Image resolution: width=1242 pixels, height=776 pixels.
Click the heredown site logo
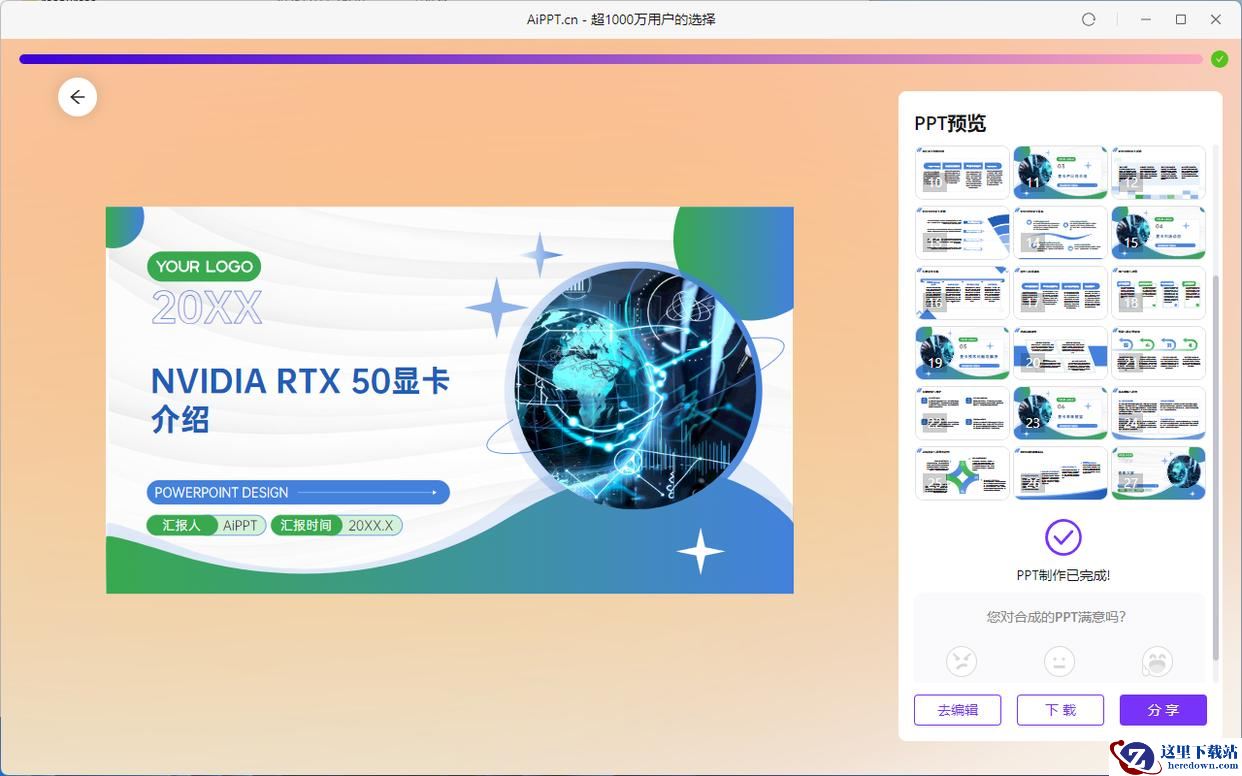(x=1174, y=755)
